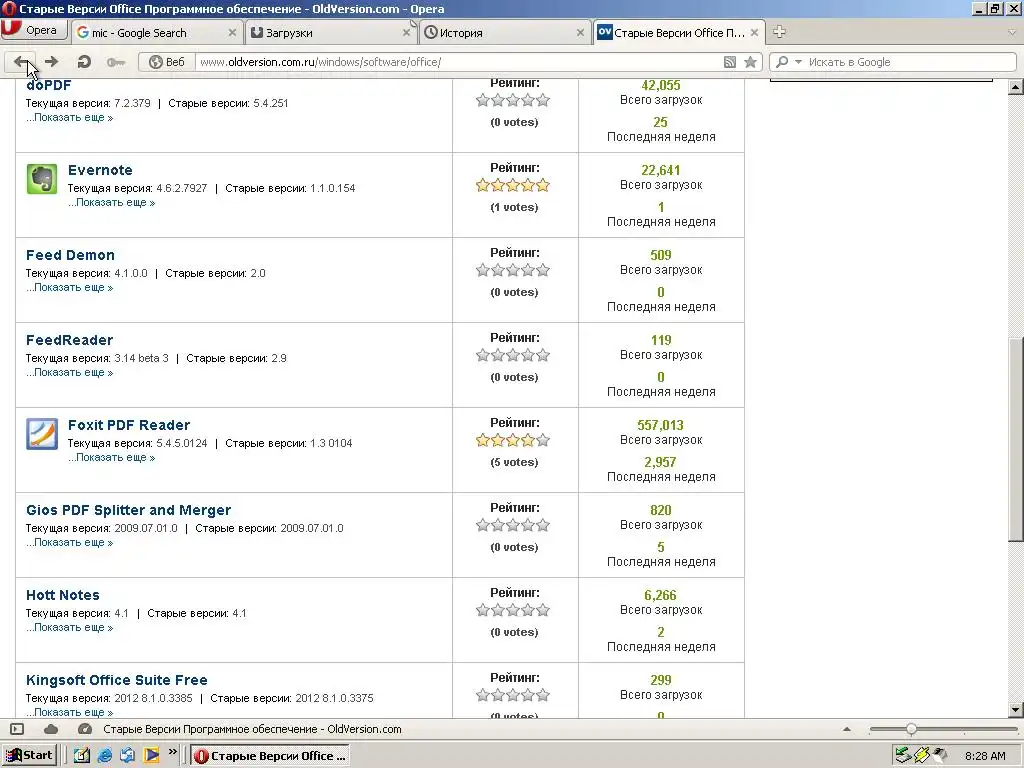This screenshot has width=1024, height=768.
Task: Show more versions under doPDF
Action: point(70,118)
